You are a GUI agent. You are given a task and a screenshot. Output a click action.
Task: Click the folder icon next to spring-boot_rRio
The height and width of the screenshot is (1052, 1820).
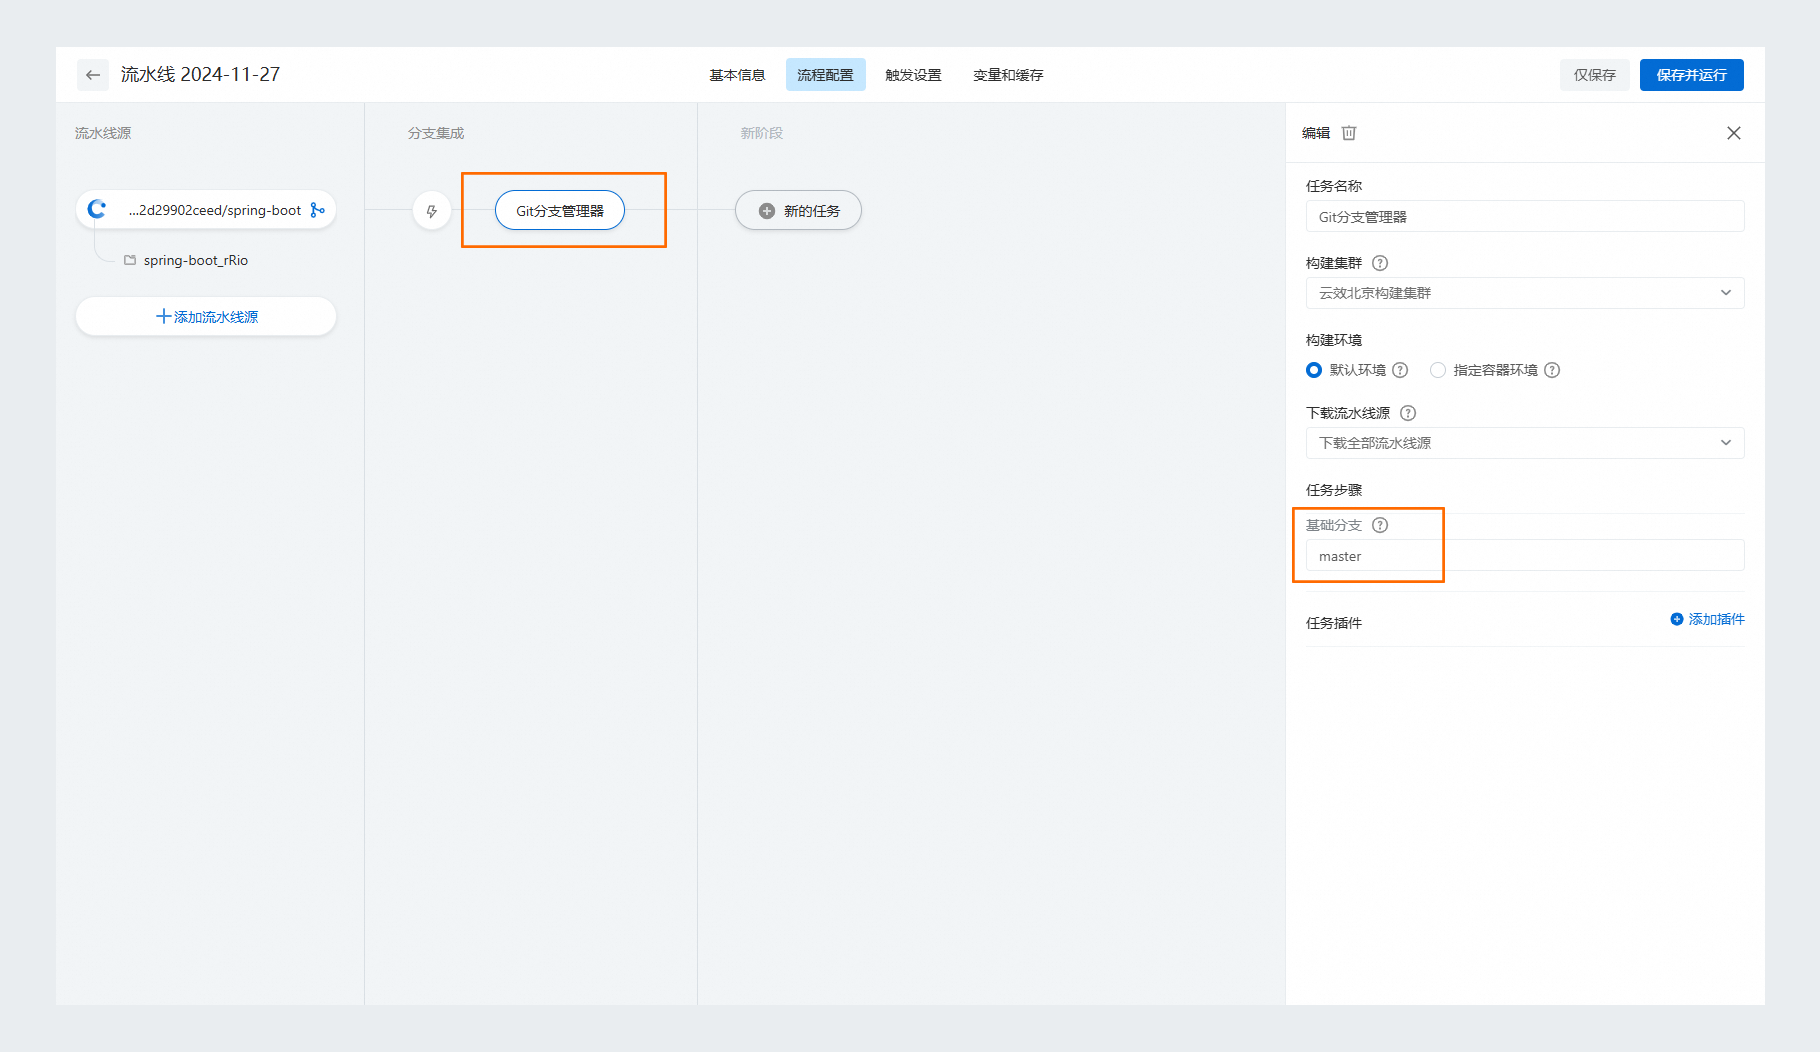pyautogui.click(x=130, y=260)
